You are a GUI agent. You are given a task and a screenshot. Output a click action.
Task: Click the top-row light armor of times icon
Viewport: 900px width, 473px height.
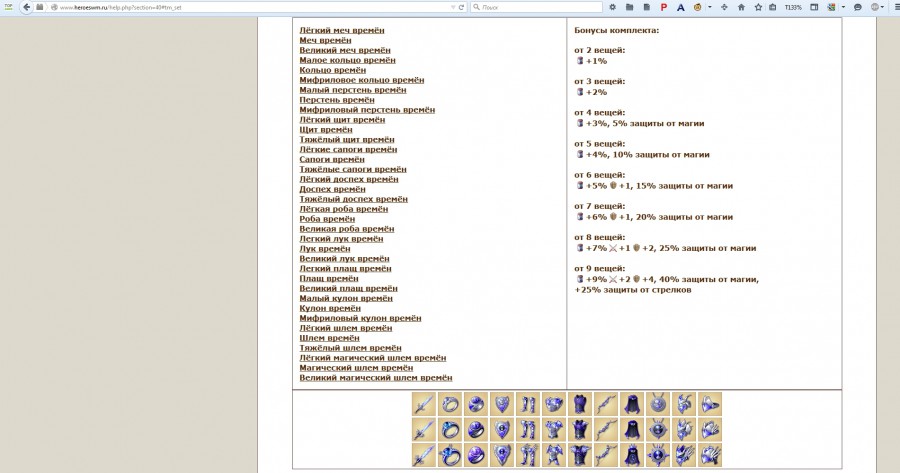[553, 404]
